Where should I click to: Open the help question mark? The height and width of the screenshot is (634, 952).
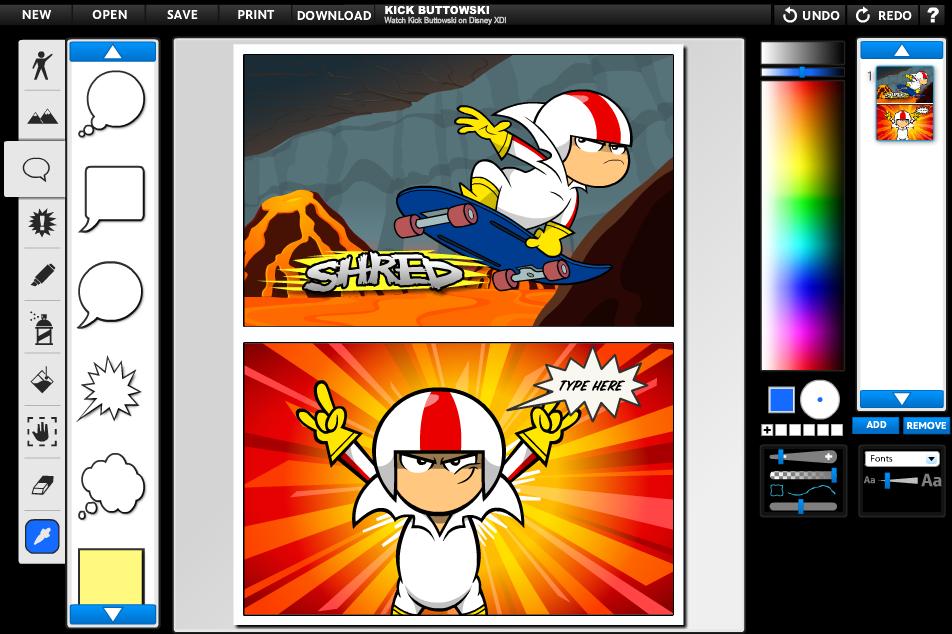click(933, 15)
